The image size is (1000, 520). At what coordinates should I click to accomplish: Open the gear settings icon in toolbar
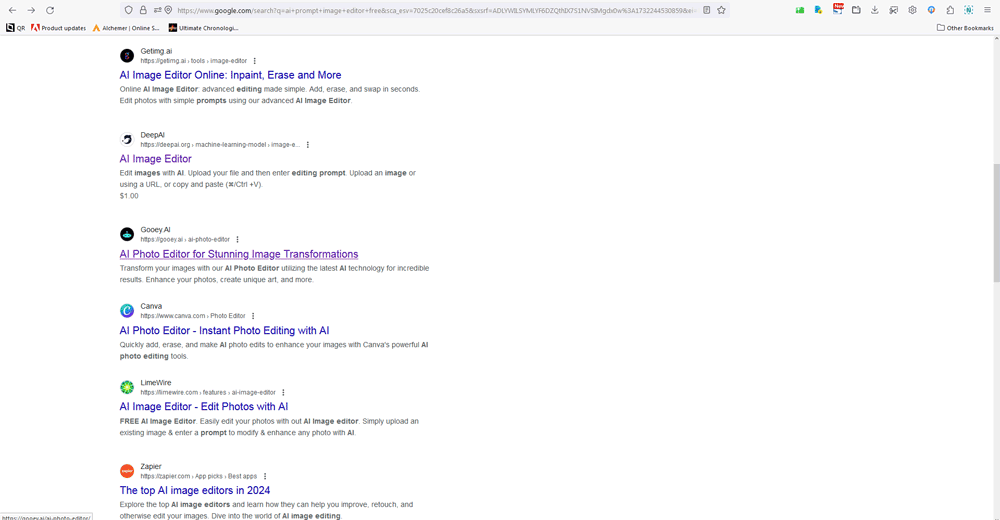913,10
